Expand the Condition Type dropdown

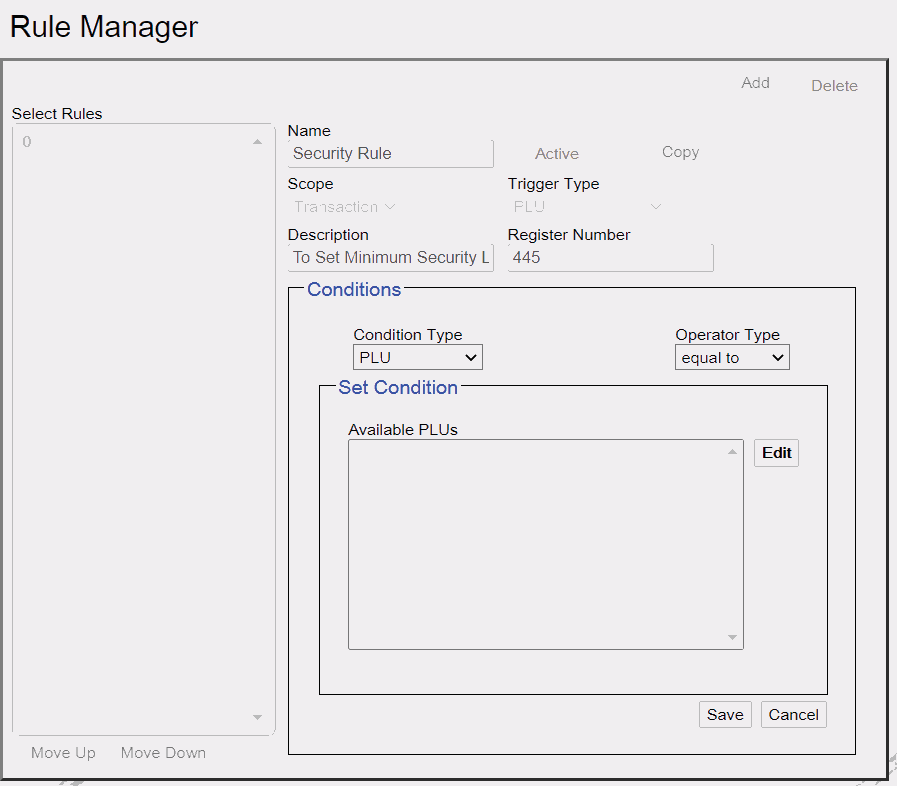tap(418, 358)
